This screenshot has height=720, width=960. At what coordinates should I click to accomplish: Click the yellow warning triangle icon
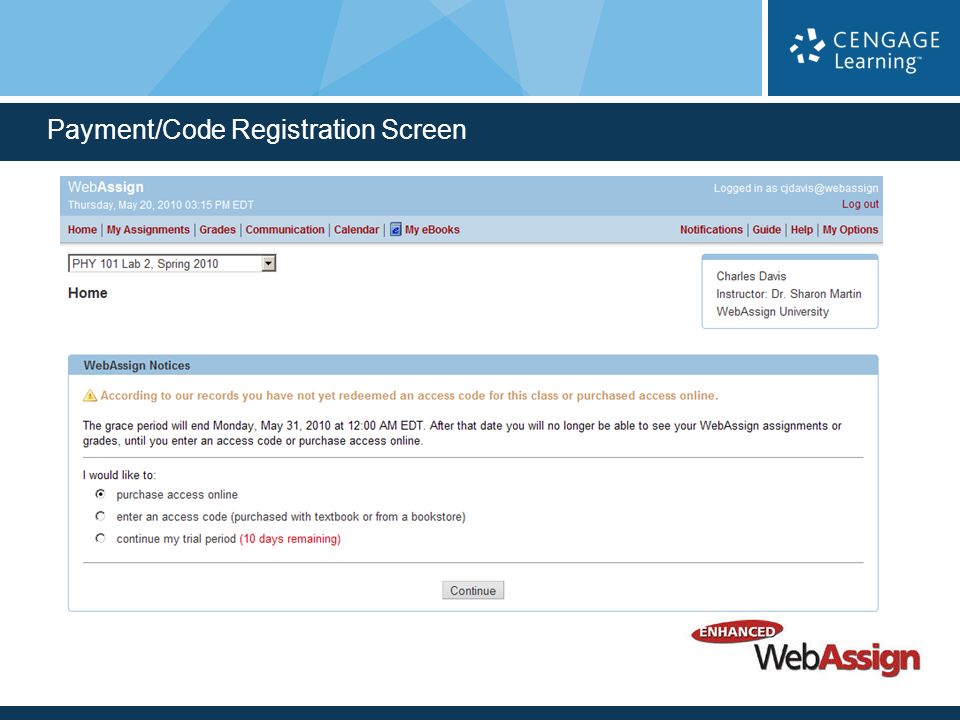(90, 396)
